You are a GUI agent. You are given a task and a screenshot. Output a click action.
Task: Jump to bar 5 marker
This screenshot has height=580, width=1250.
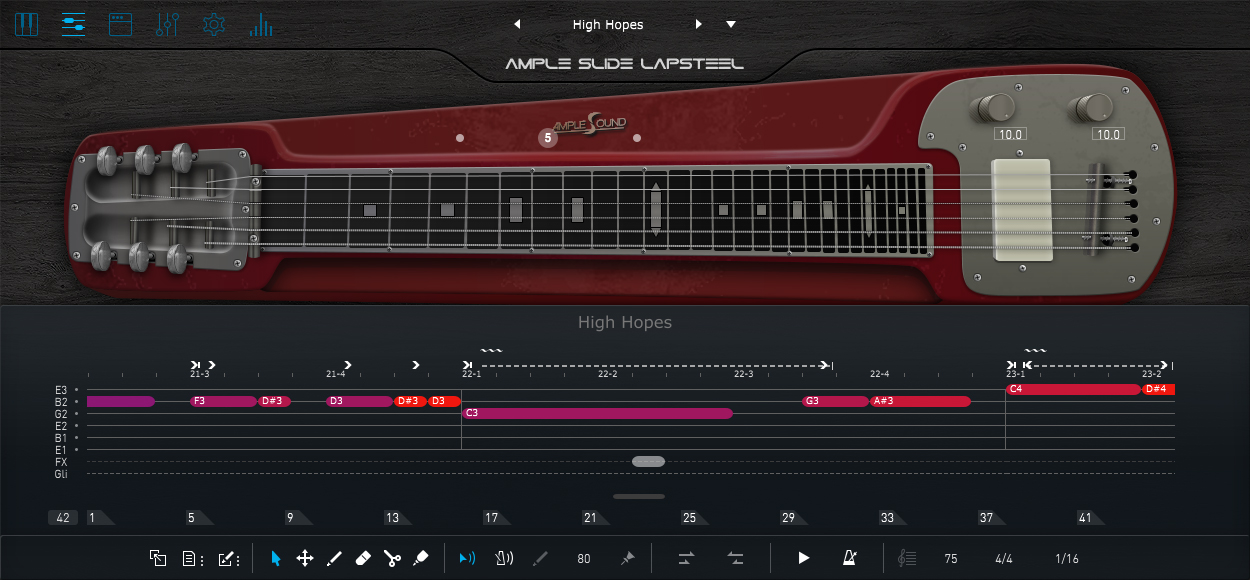point(198,518)
